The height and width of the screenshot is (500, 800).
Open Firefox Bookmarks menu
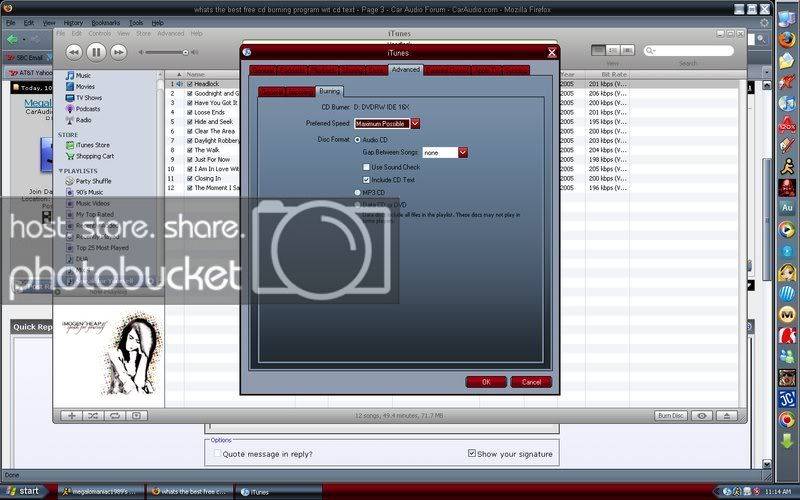[x=106, y=23]
